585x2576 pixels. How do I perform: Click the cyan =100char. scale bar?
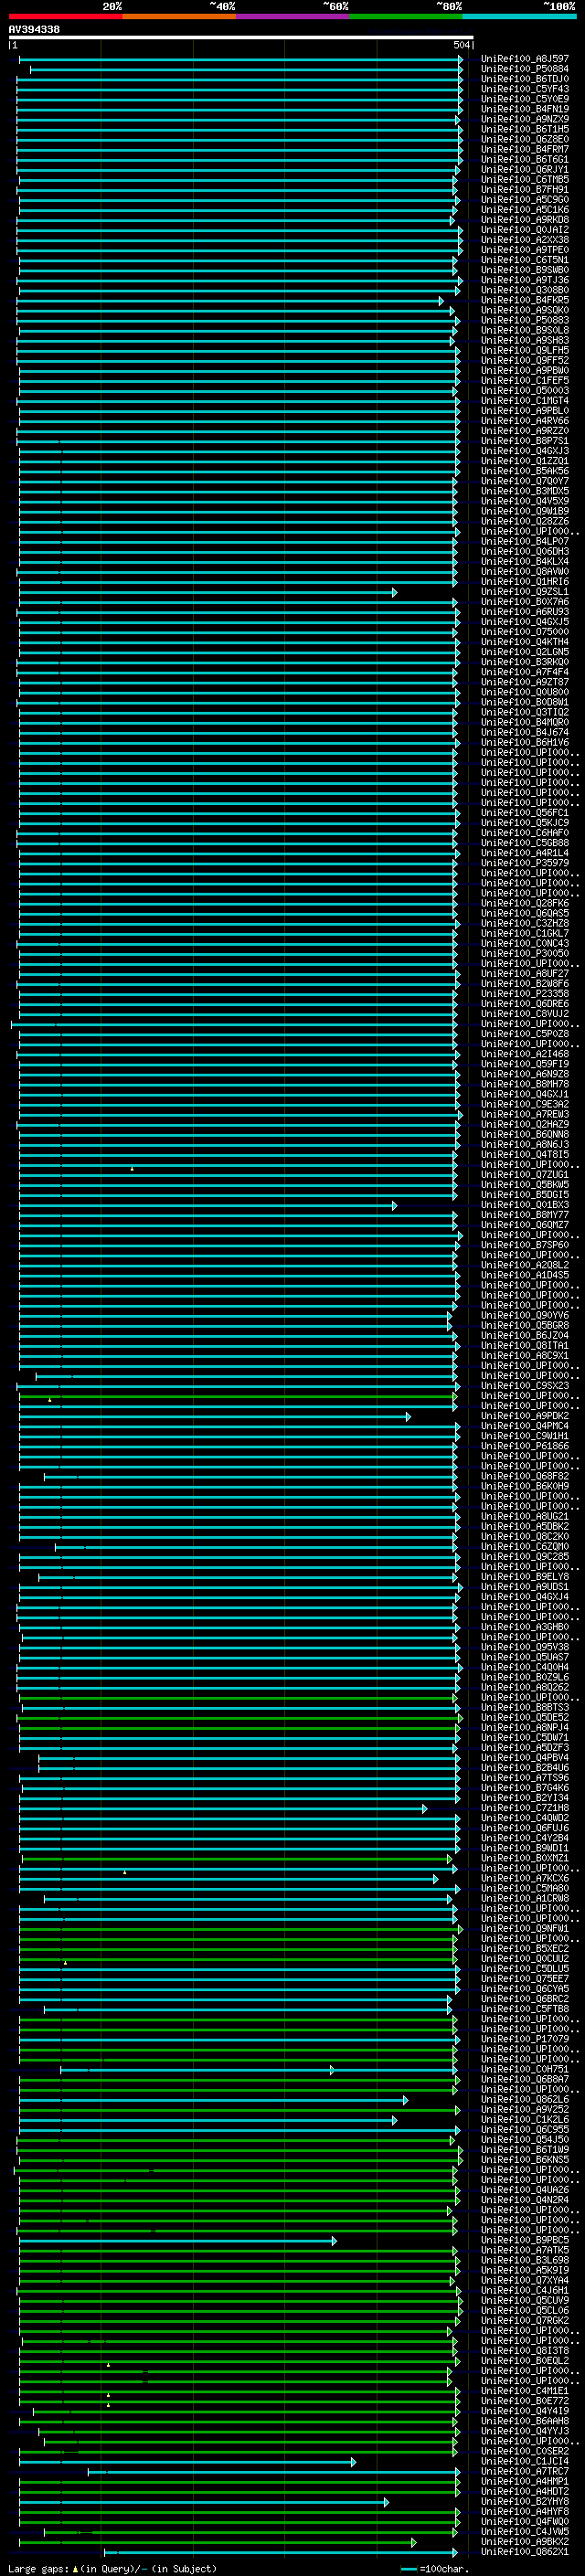(x=408, y=2569)
